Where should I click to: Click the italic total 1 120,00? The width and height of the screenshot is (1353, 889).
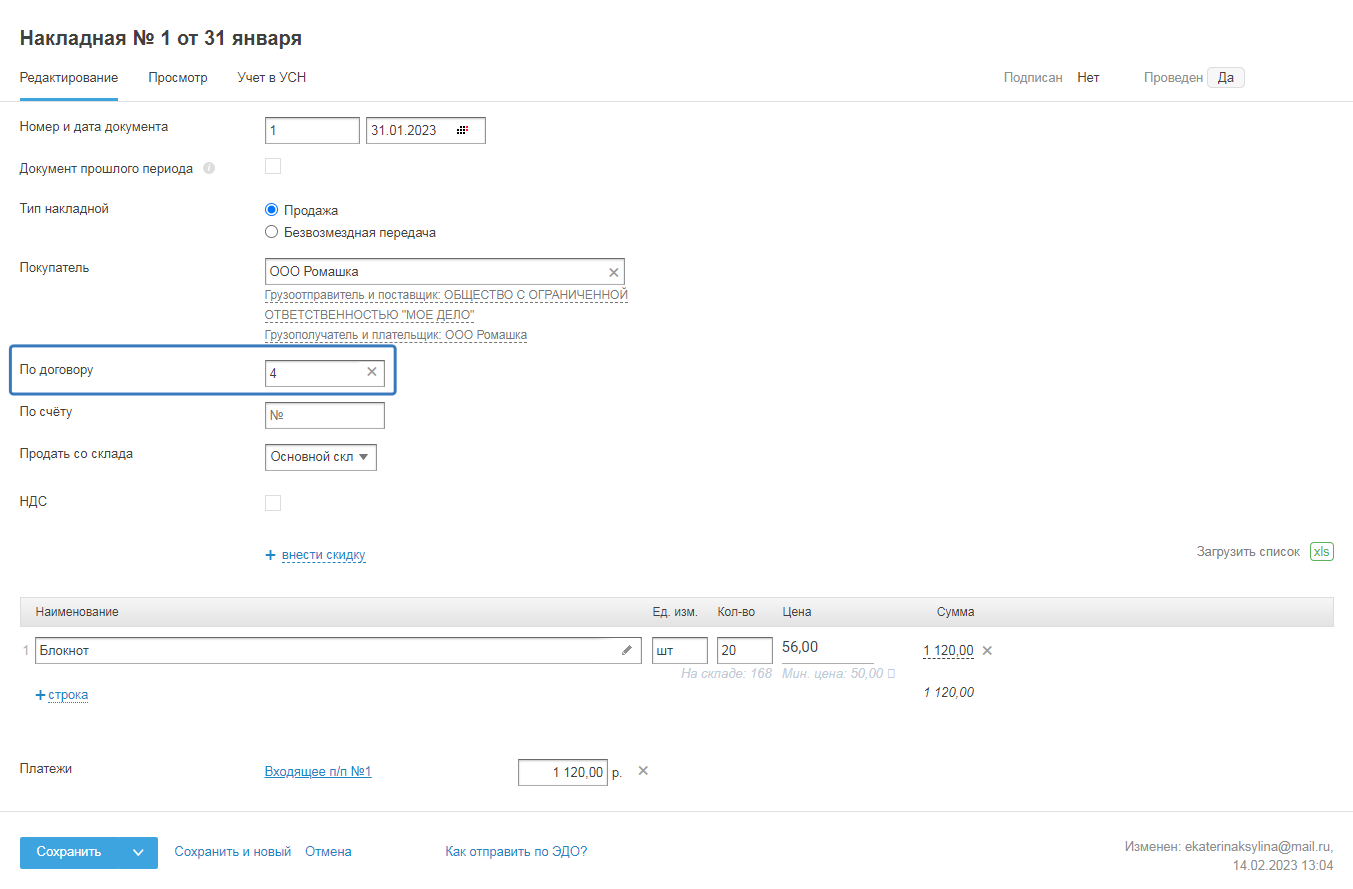(x=948, y=692)
